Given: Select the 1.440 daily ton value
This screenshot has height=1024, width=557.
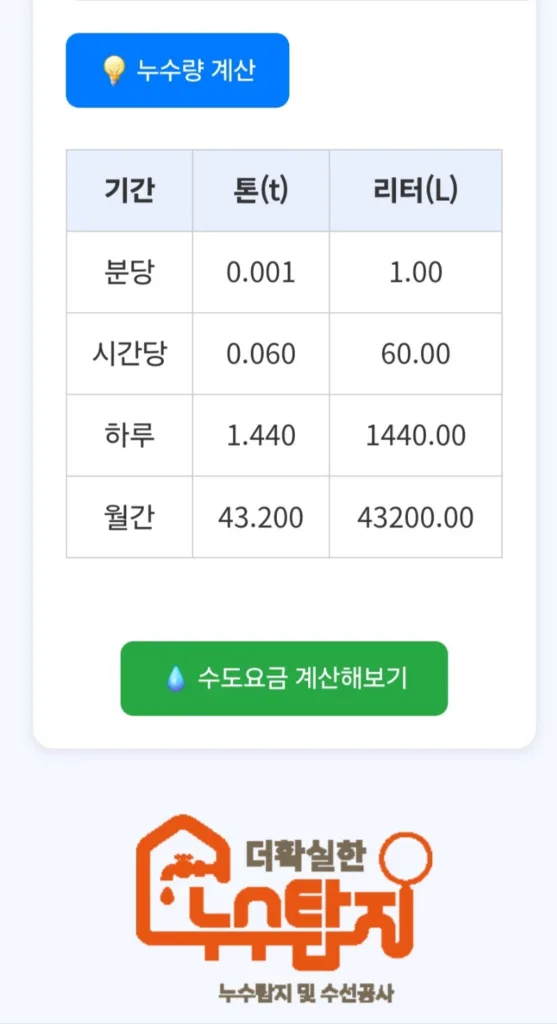Looking at the screenshot, I should [261, 436].
